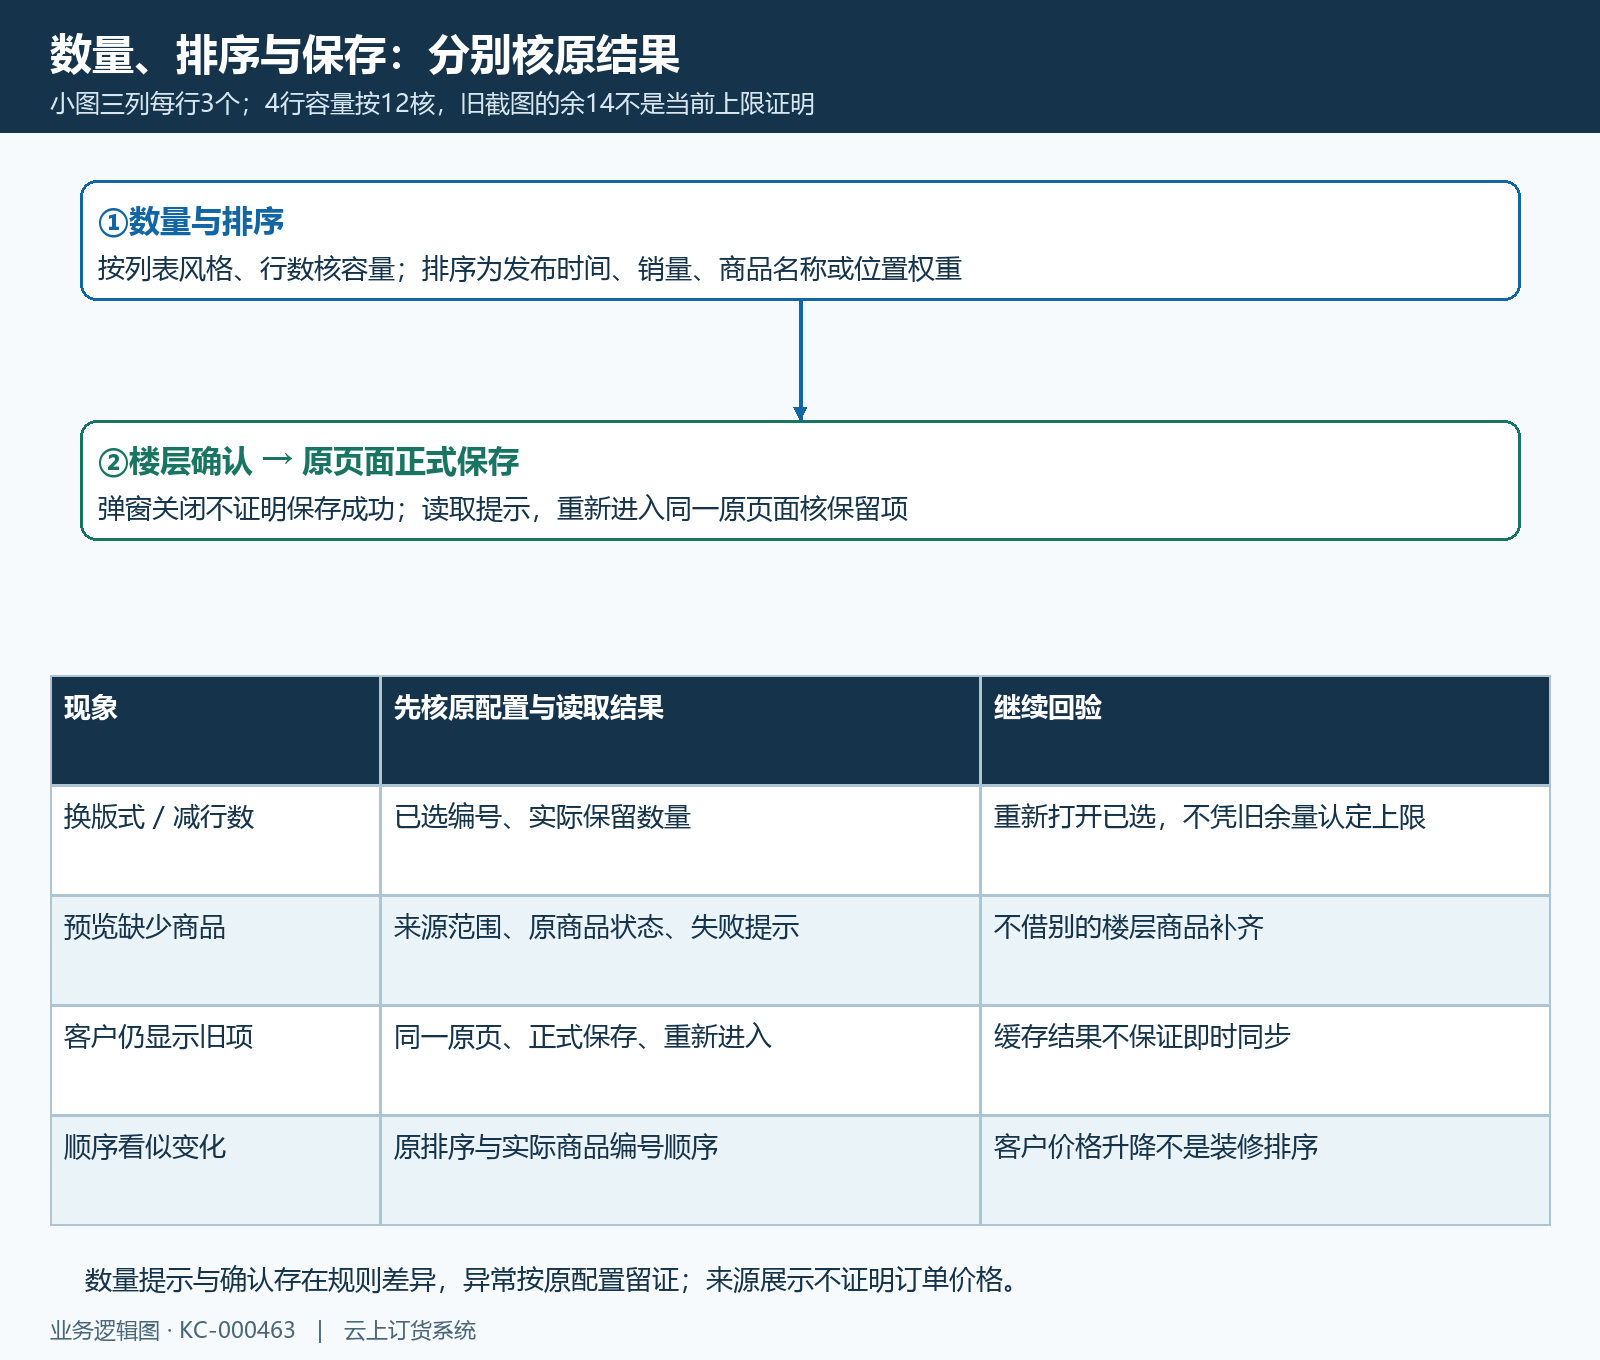Click the "现象" column header
The image size is (1600, 1360).
(x=215, y=731)
